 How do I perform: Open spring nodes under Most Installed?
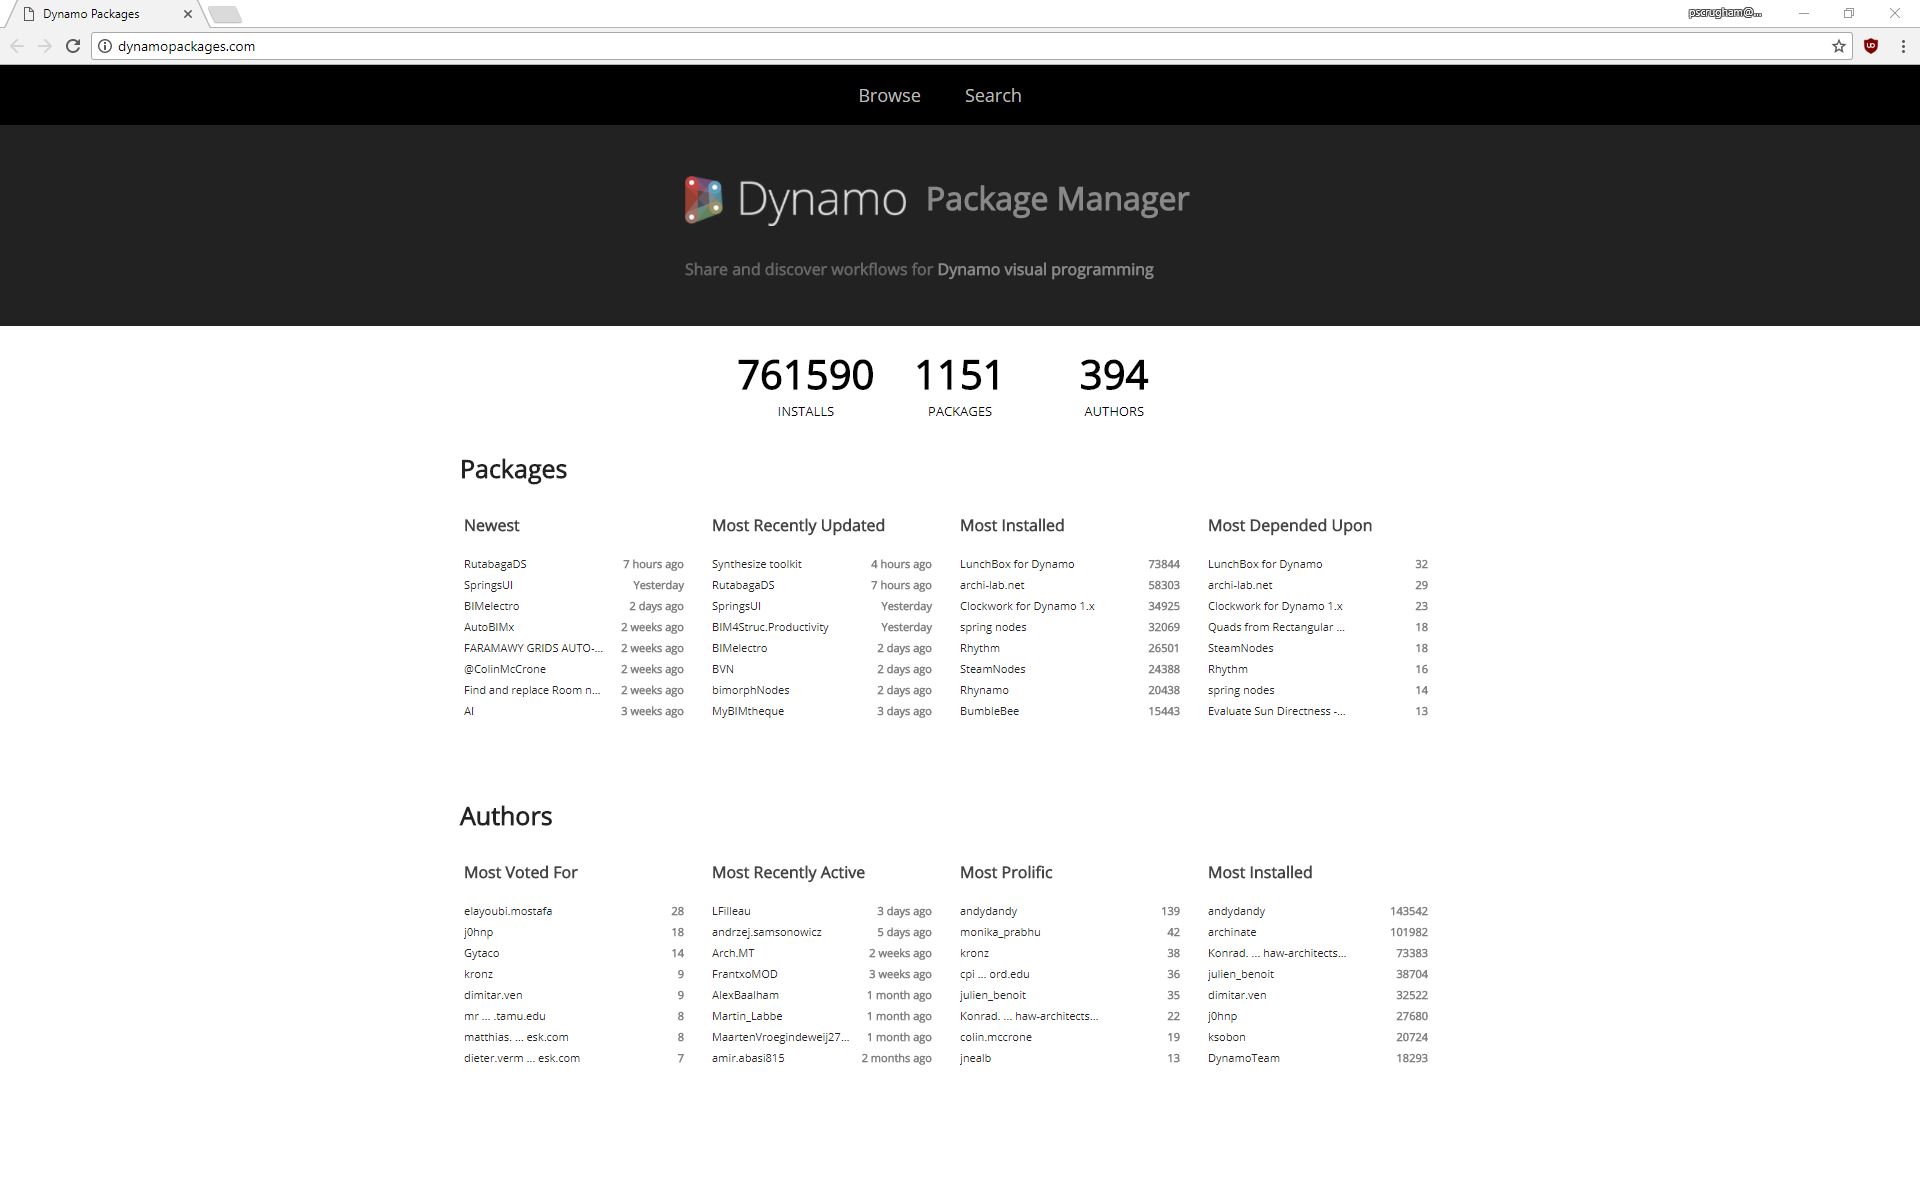(x=993, y=627)
